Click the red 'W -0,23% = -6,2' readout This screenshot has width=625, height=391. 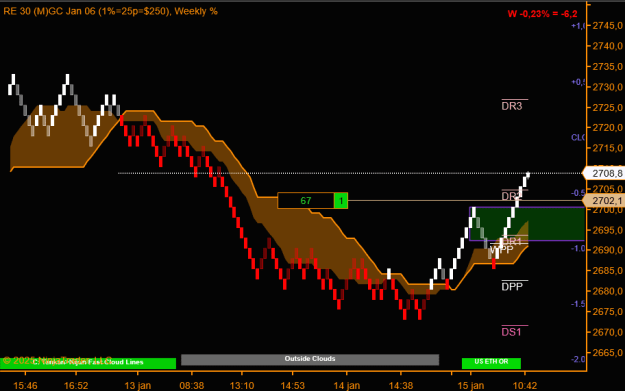click(542, 14)
